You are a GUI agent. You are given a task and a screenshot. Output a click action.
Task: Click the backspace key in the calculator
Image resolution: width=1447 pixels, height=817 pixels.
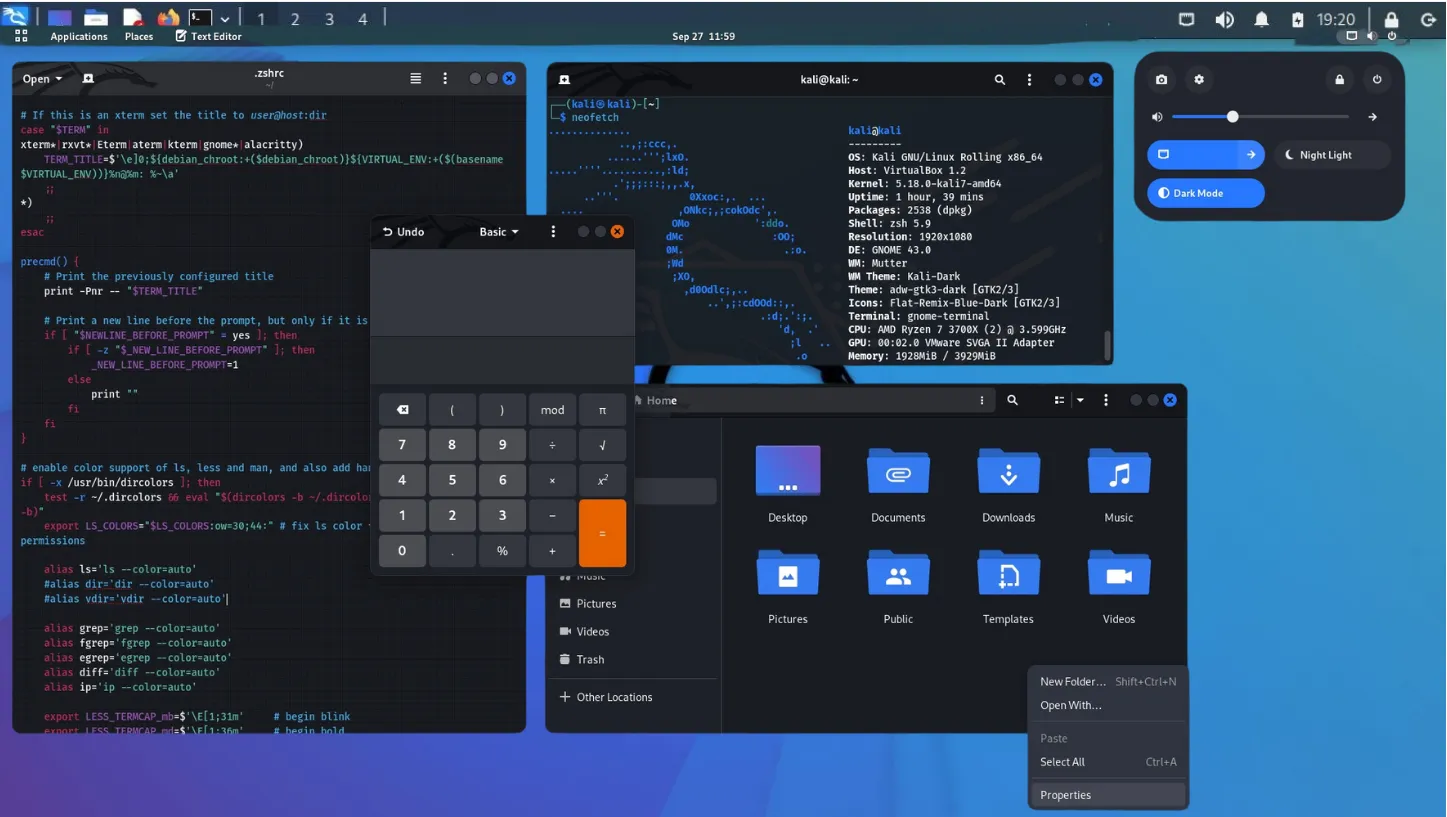[402, 409]
